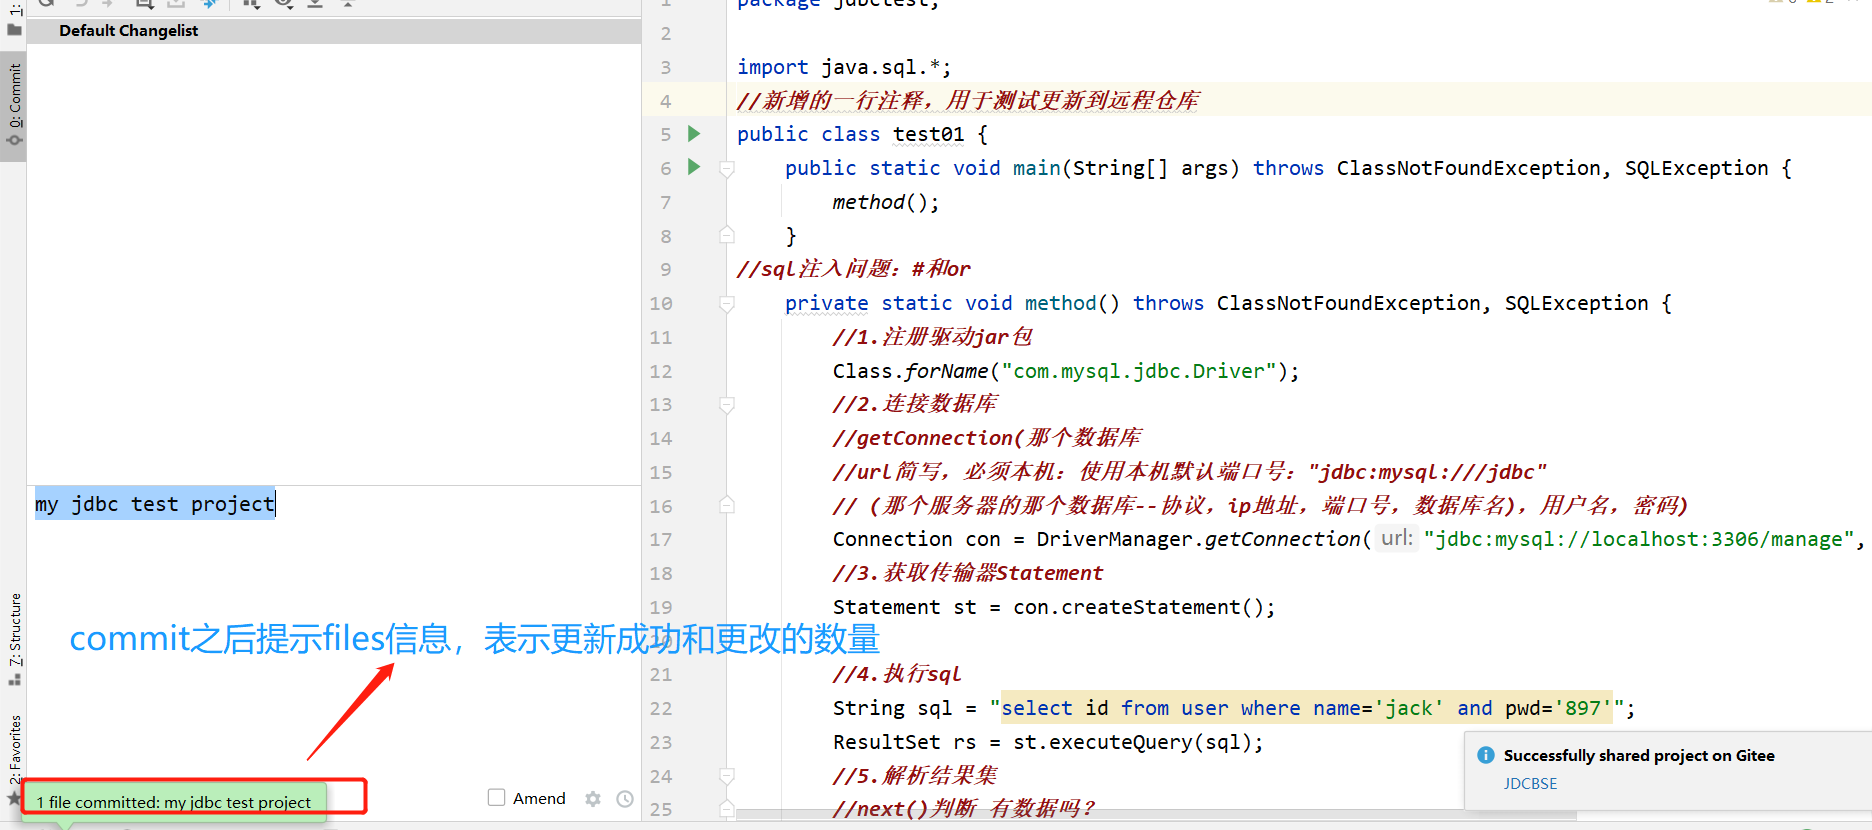1872x830 pixels.
Task: Click 'DriverManager' on line 17
Action: pyautogui.click(x=1114, y=539)
